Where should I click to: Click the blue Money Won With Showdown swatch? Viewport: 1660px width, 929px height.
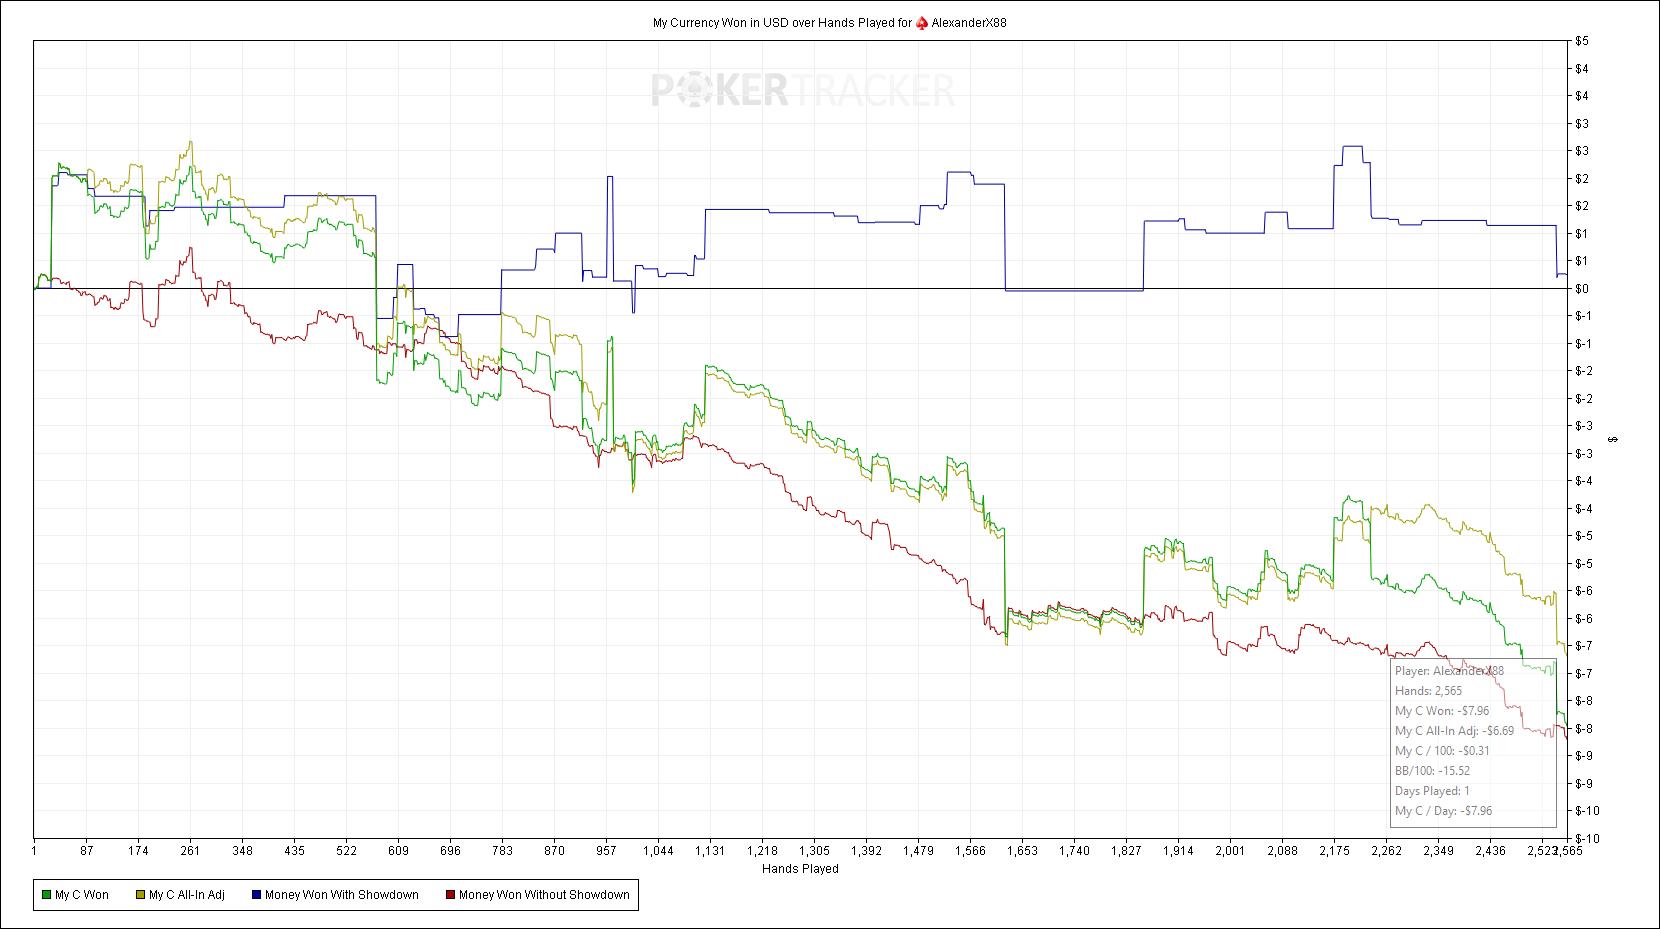pos(256,895)
